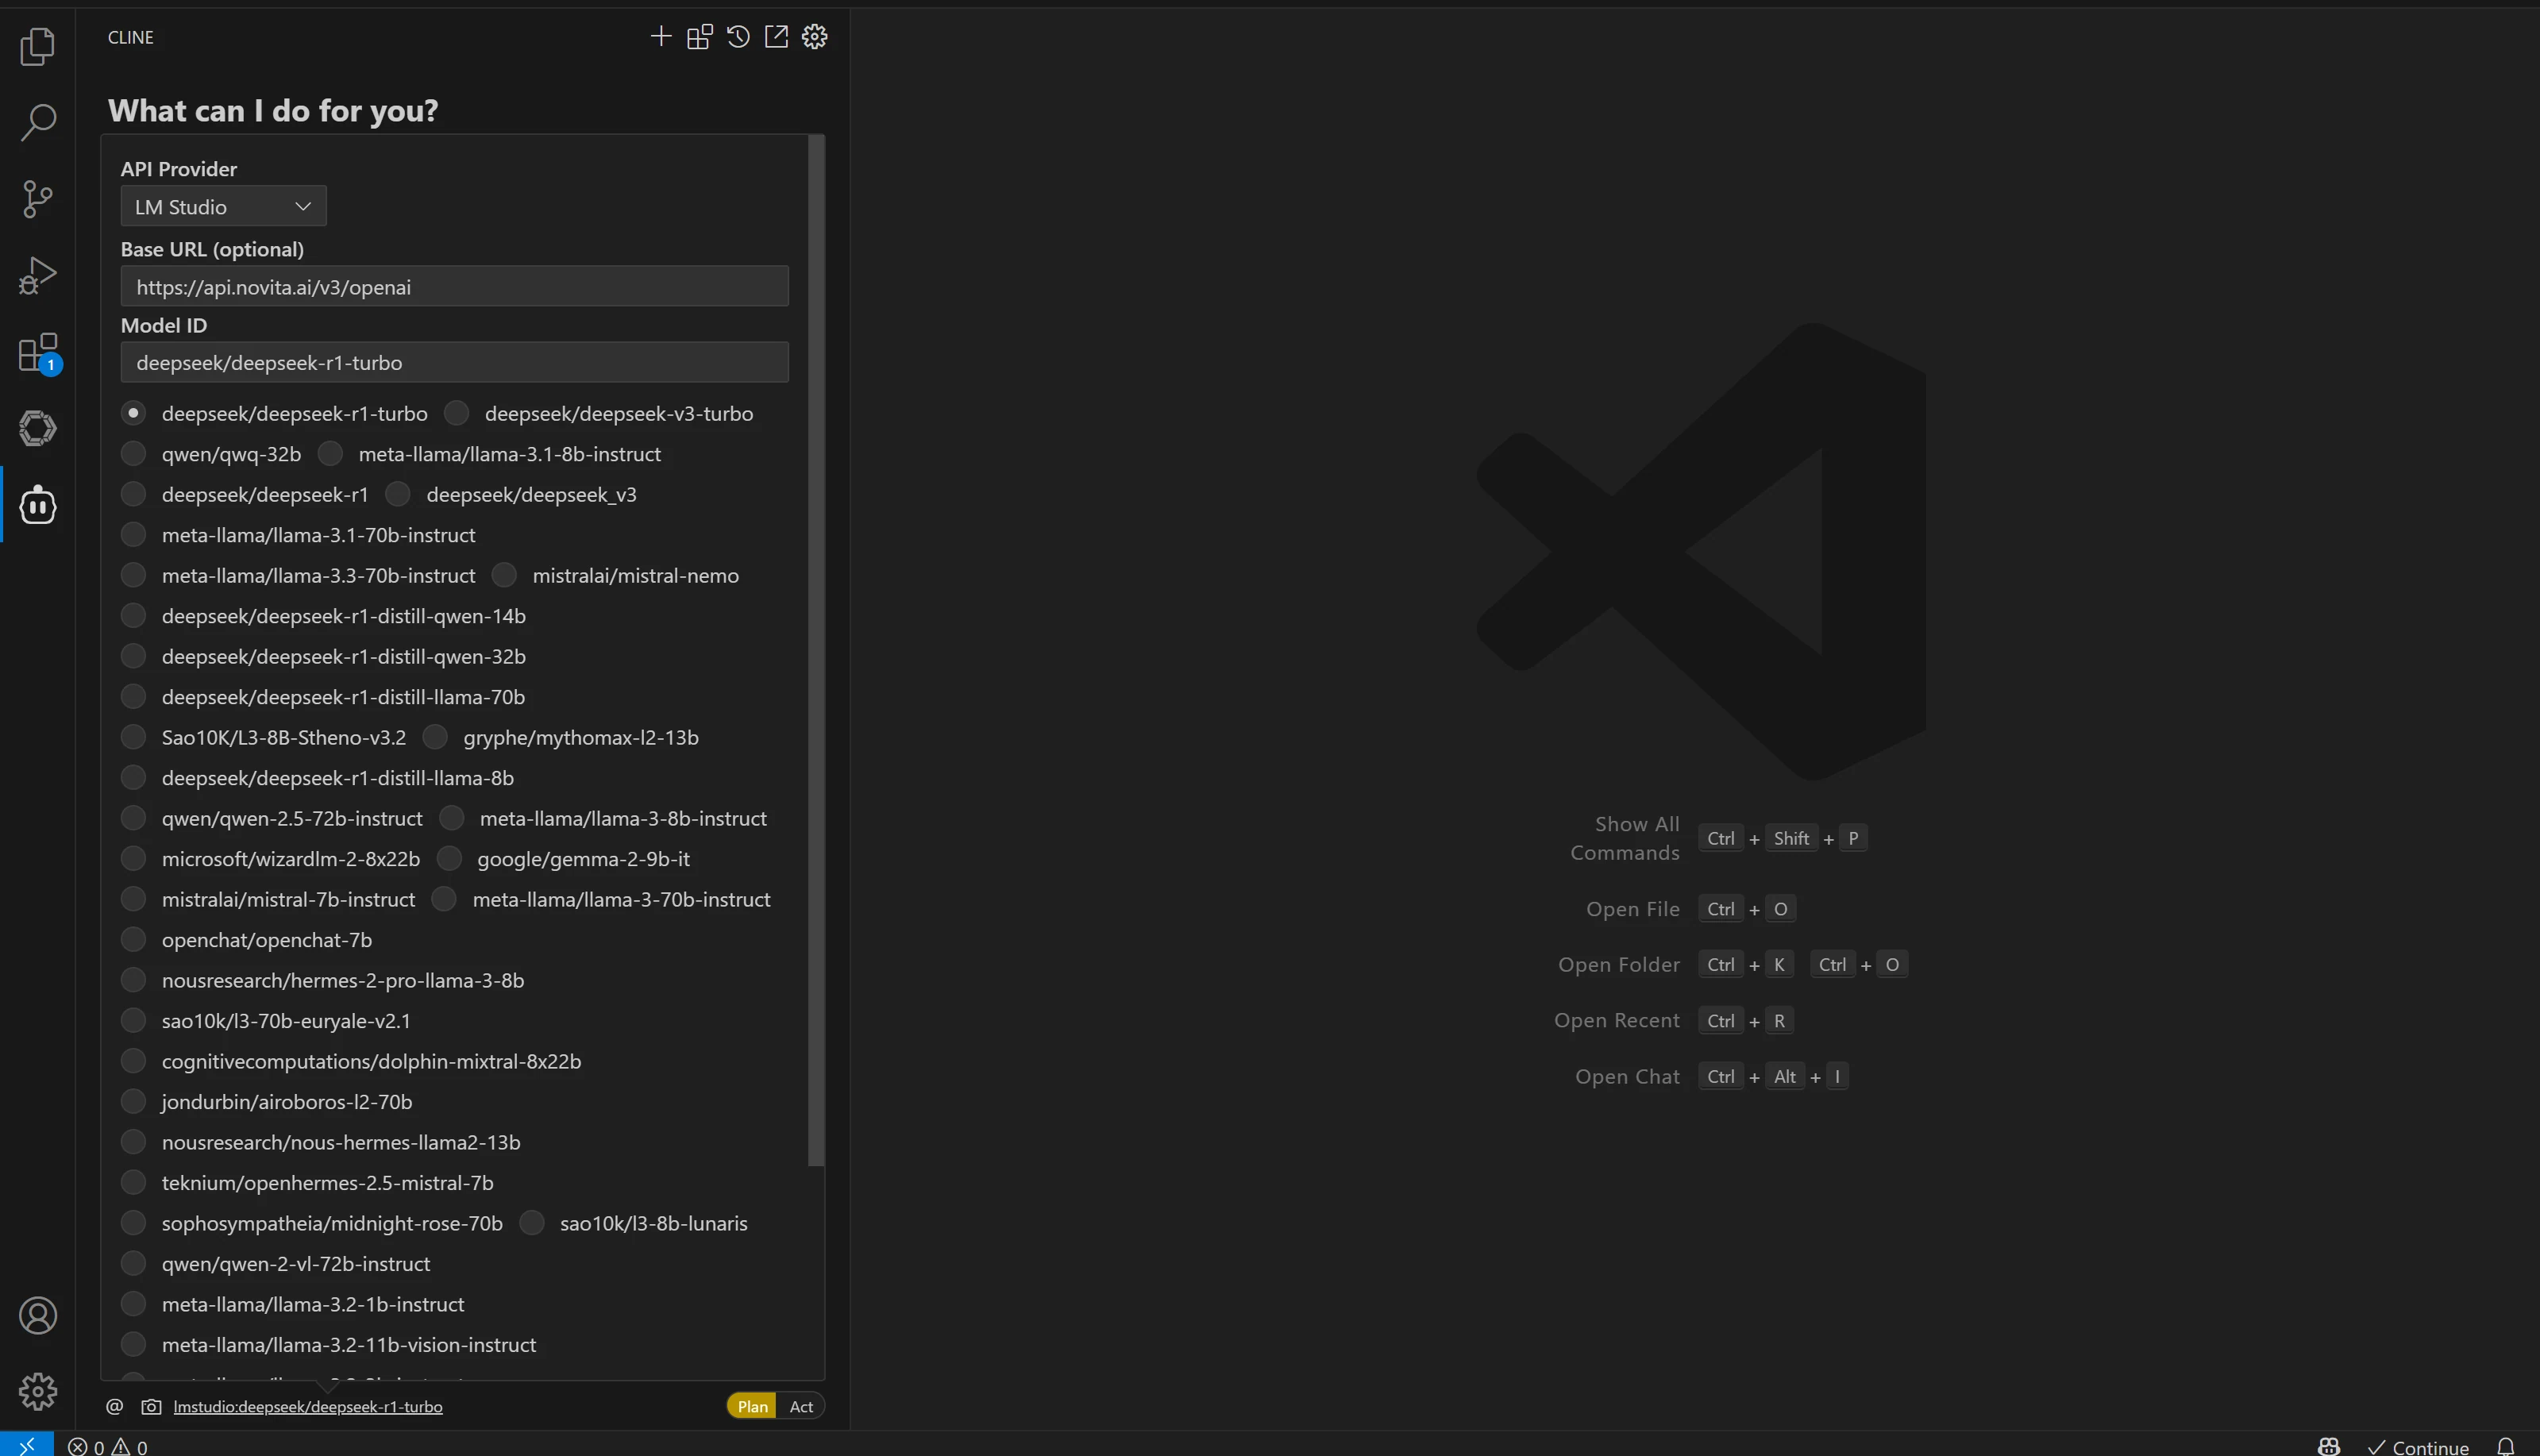Open the Extensions view with update badge
2540x1456 pixels.
pos(40,353)
